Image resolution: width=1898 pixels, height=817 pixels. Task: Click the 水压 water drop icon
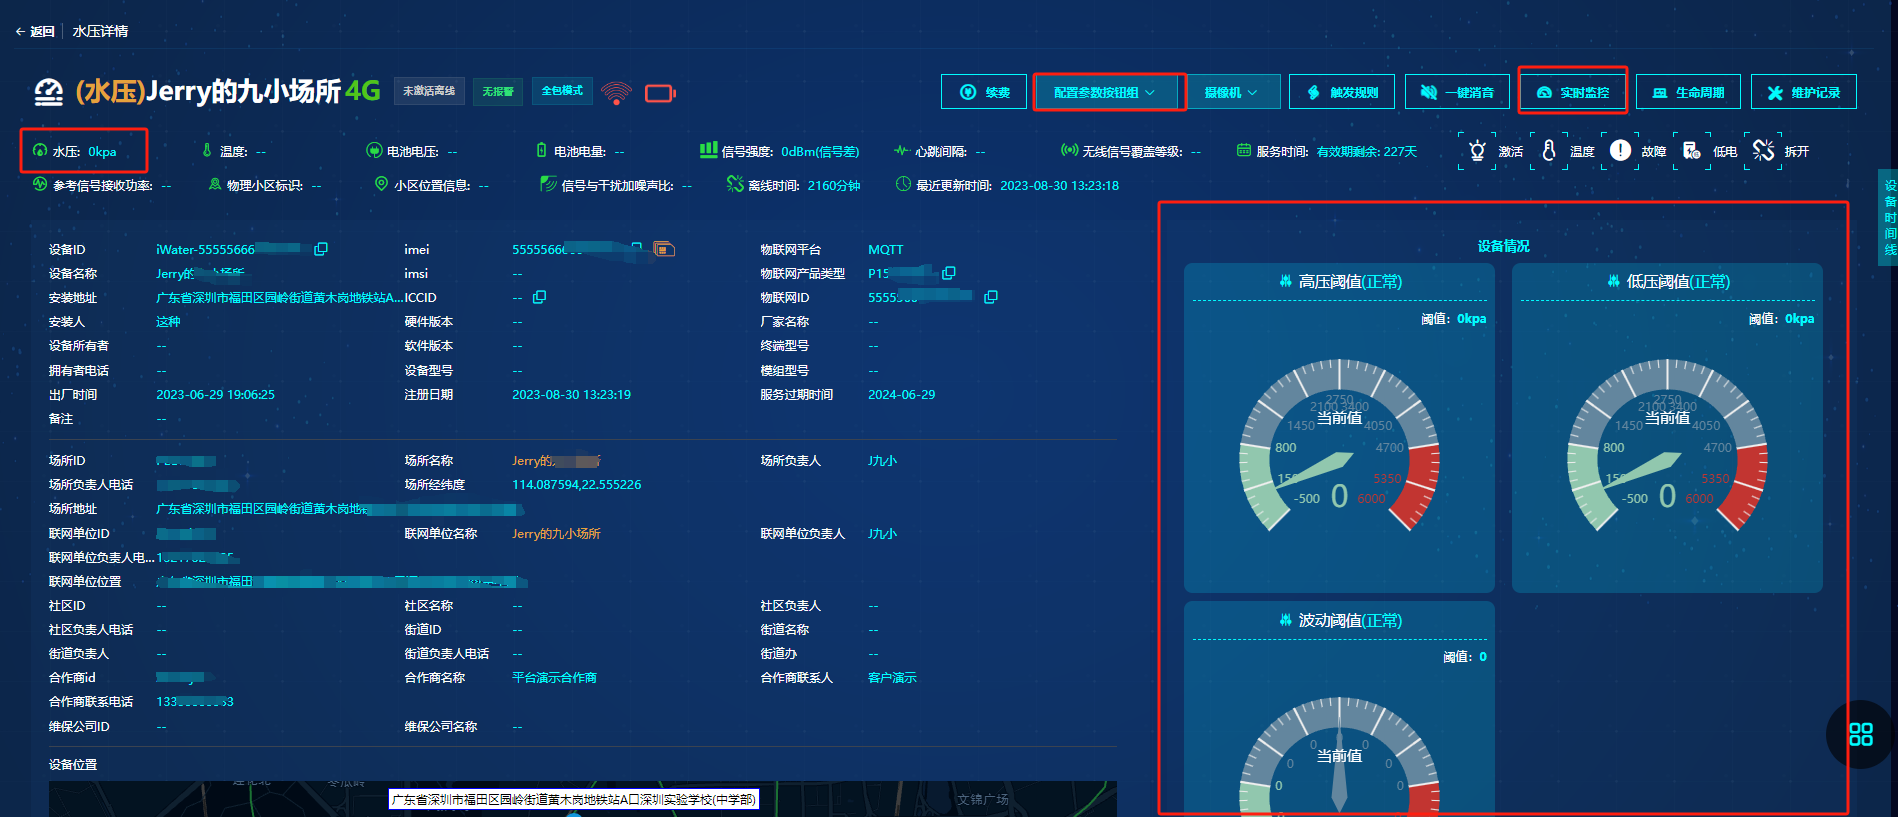(x=40, y=151)
